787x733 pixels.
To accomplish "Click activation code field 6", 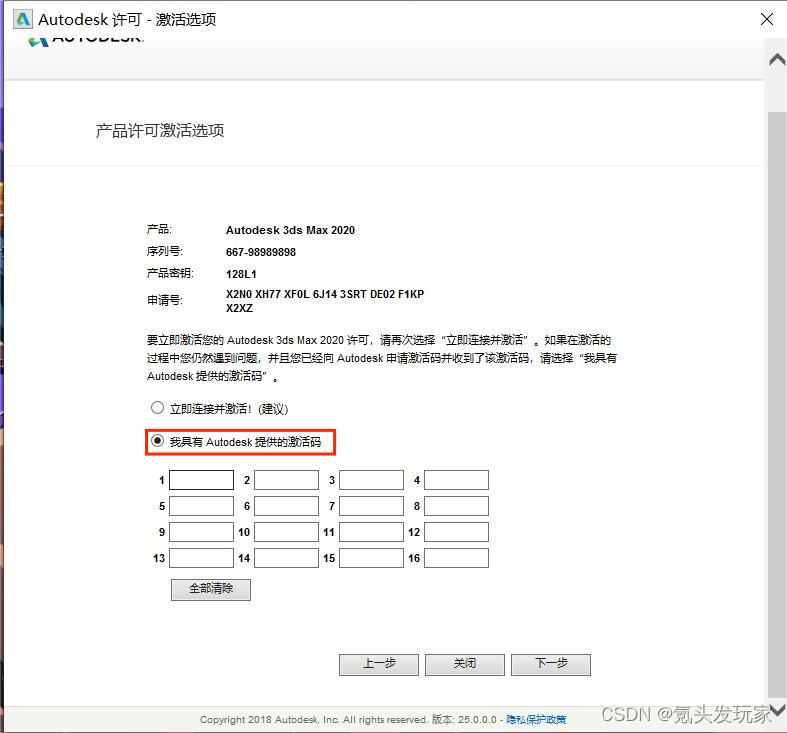I will point(286,506).
